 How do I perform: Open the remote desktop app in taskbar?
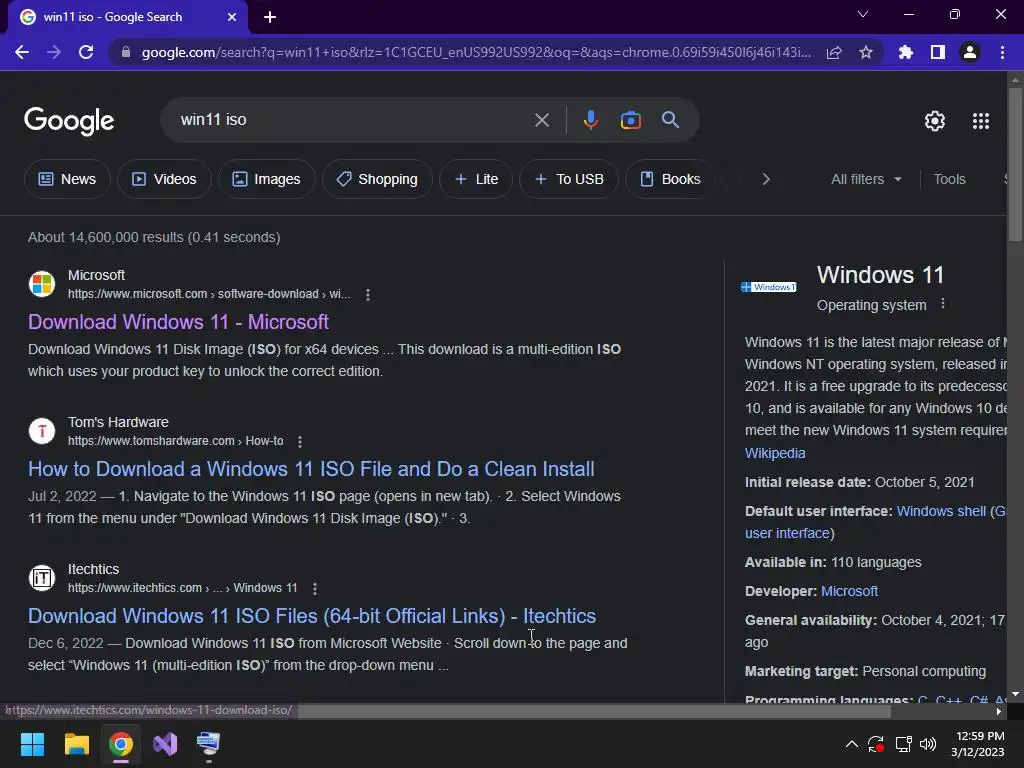tap(208, 744)
